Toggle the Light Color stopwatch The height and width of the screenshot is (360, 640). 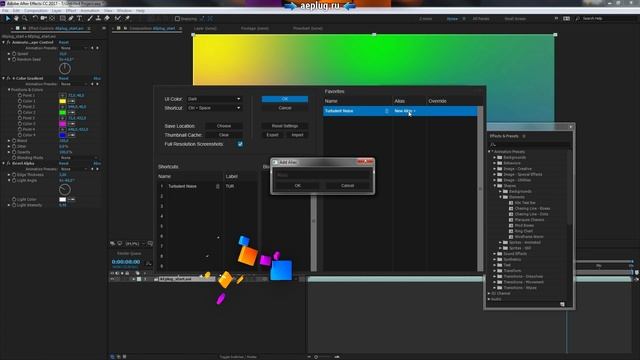(14, 200)
